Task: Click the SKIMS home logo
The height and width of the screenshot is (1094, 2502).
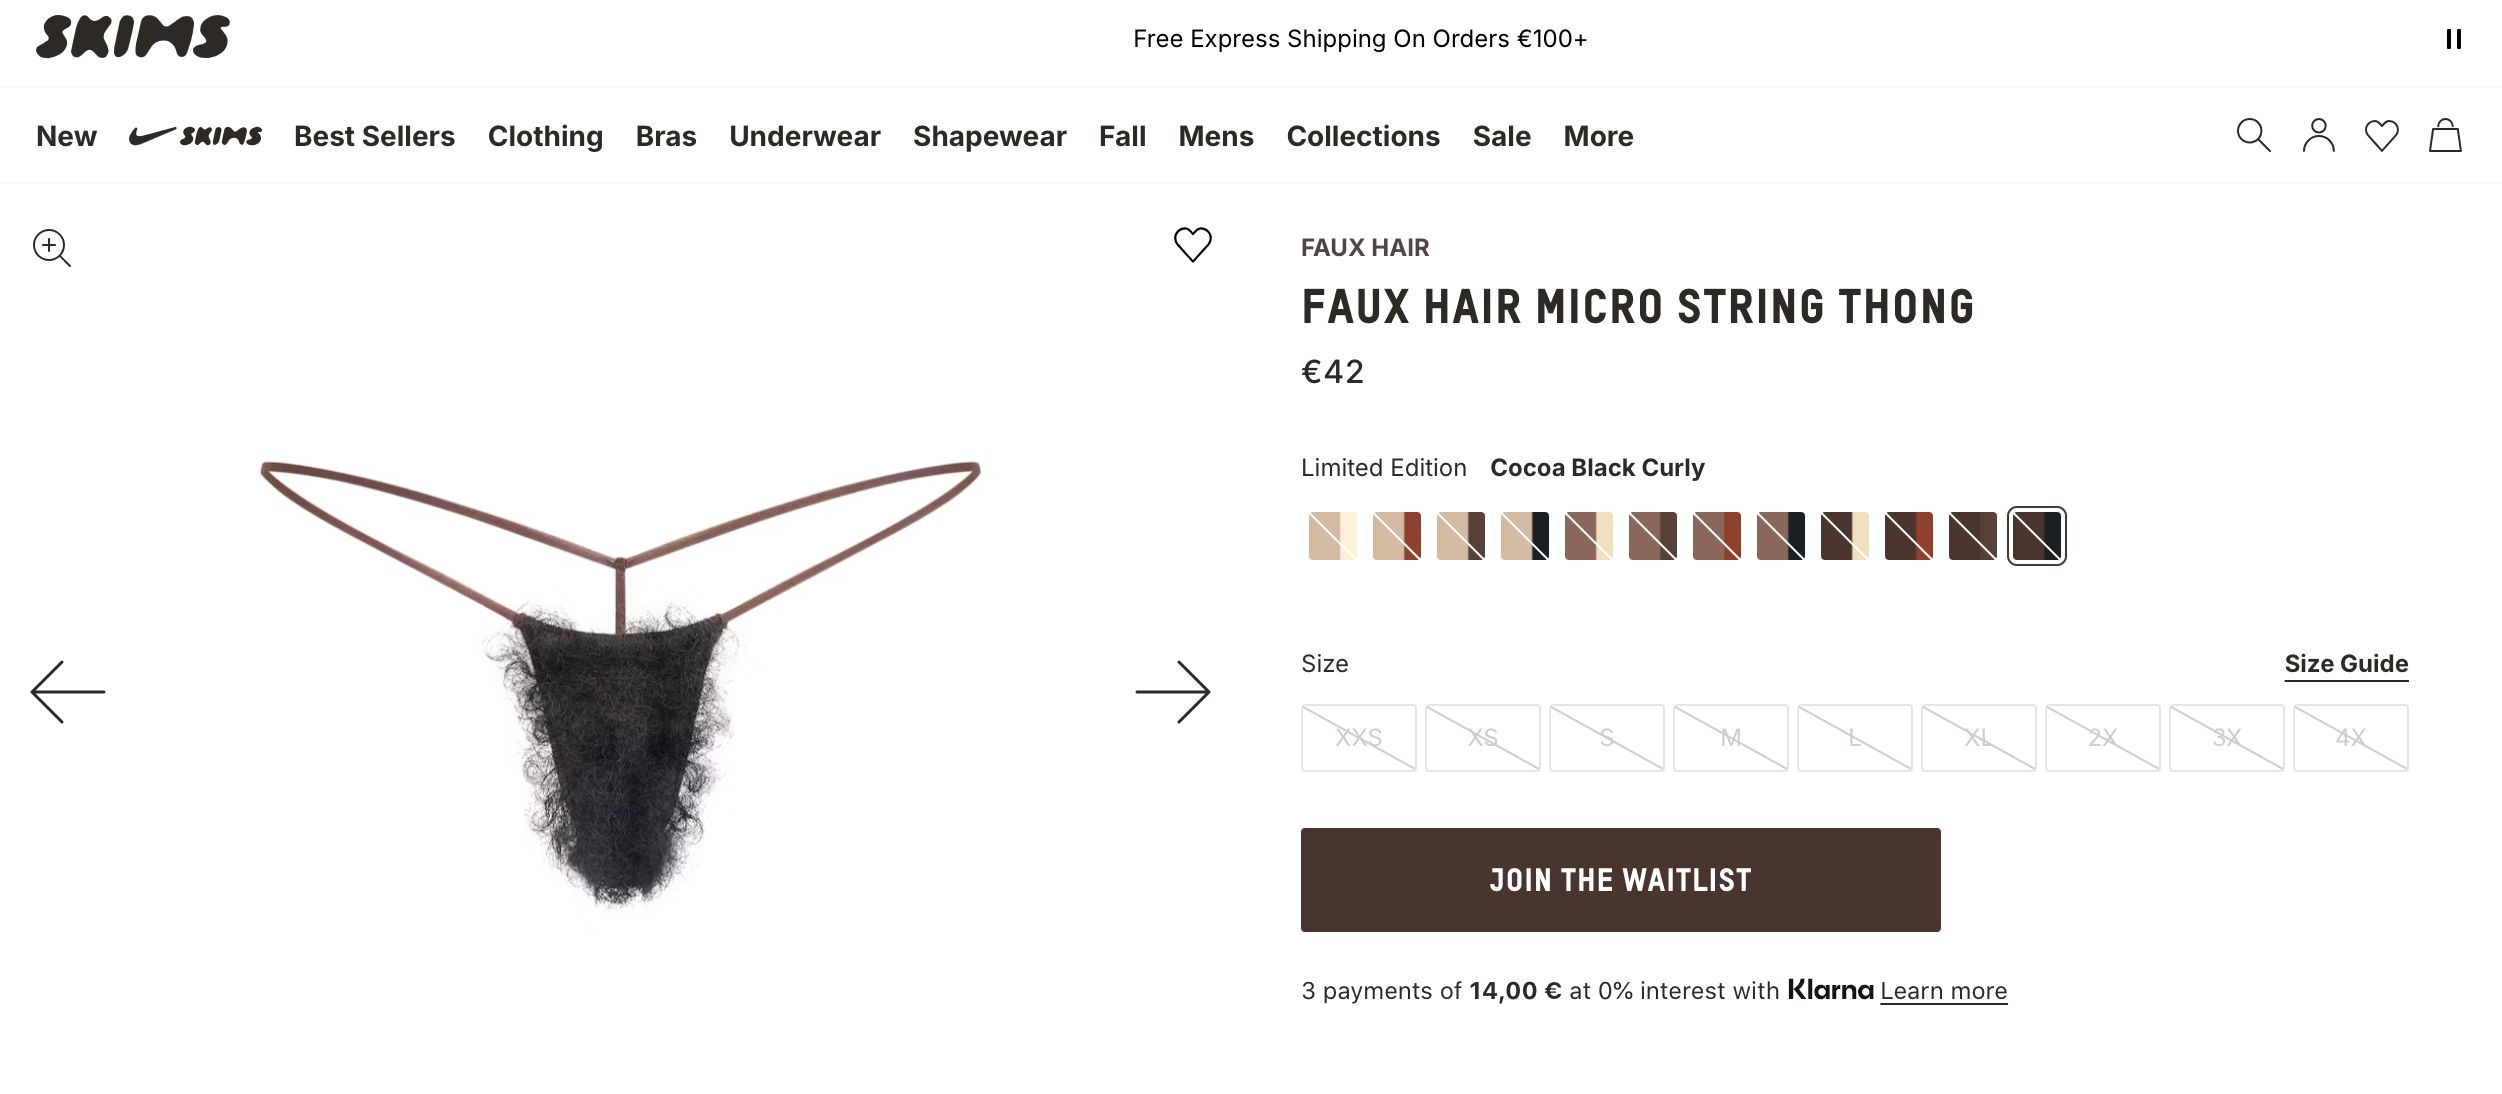Action: point(133,38)
